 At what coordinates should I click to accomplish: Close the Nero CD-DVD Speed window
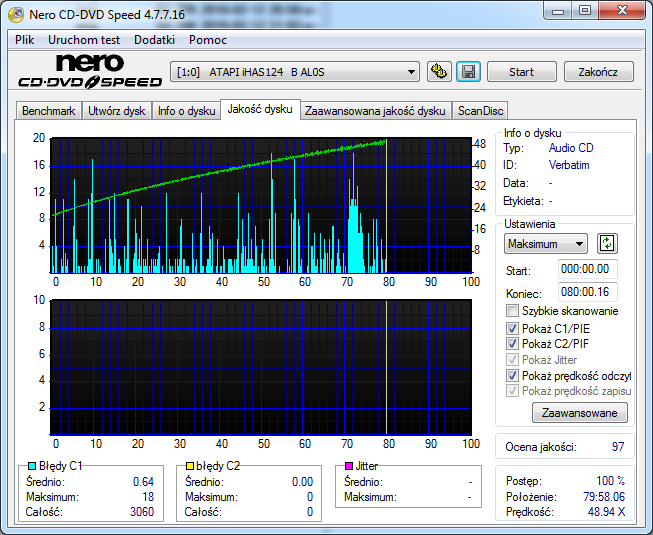(622, 11)
